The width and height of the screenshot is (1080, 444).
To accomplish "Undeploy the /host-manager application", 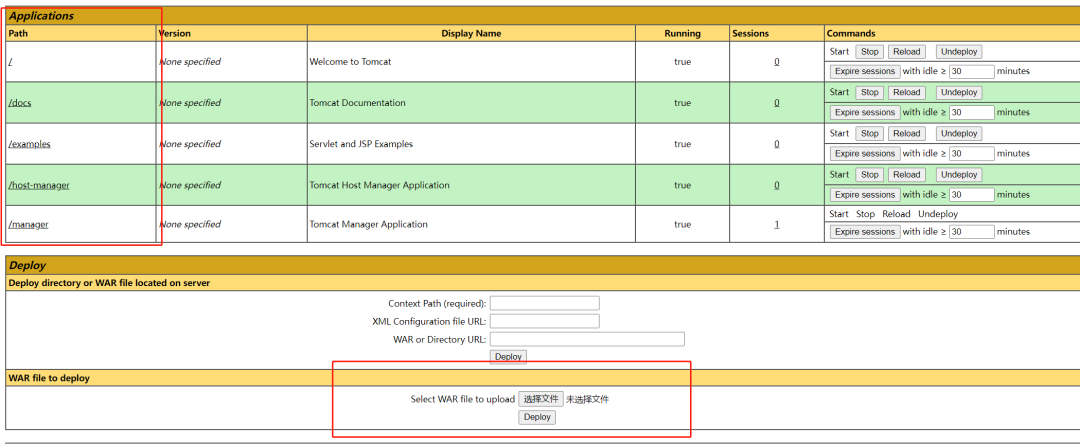I will tap(959, 175).
